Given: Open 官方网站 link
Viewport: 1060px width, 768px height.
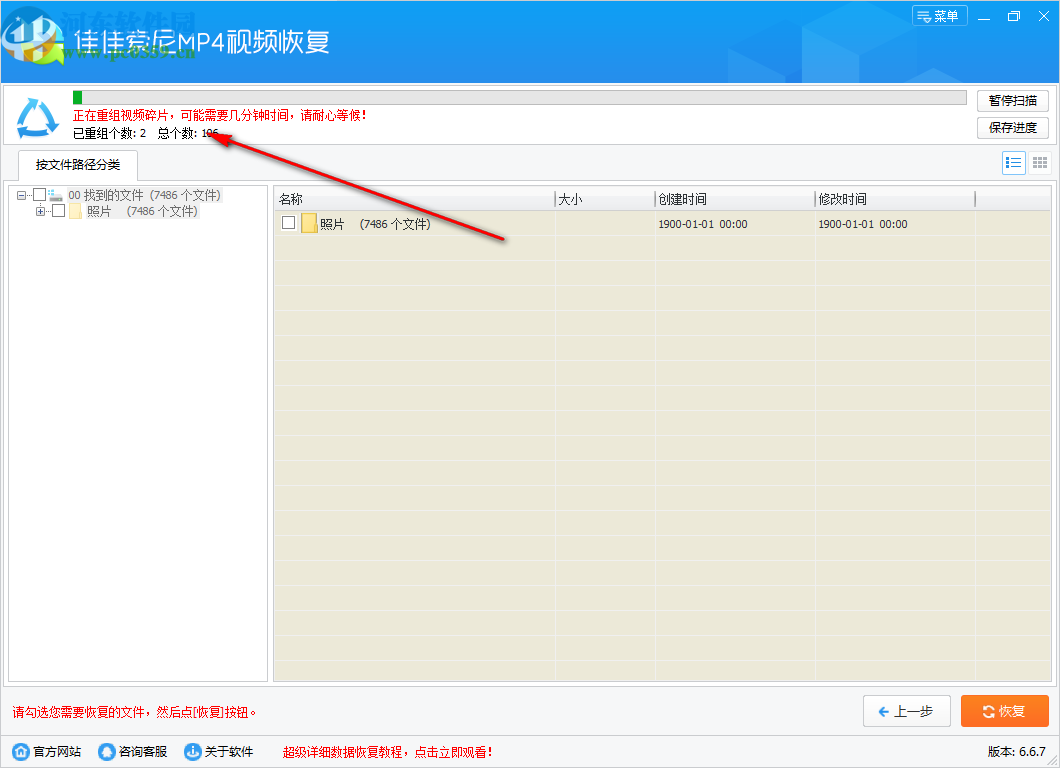Looking at the screenshot, I should pos(57,752).
